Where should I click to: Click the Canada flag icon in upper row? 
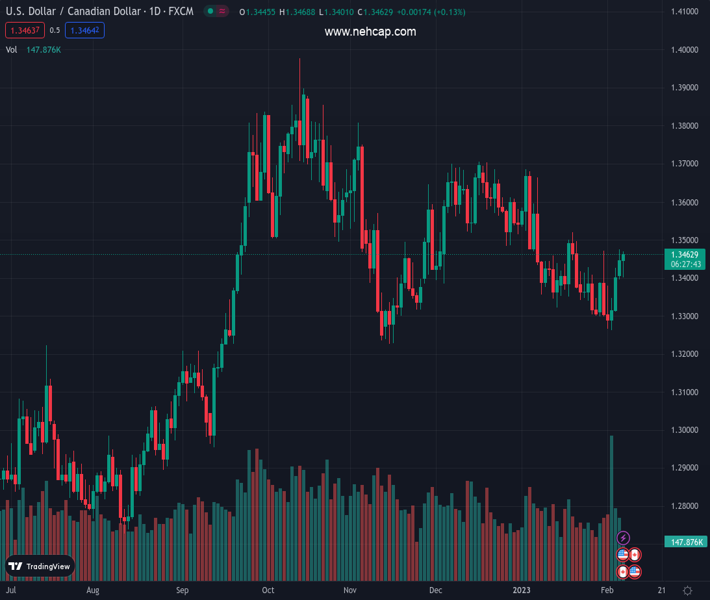(635, 555)
